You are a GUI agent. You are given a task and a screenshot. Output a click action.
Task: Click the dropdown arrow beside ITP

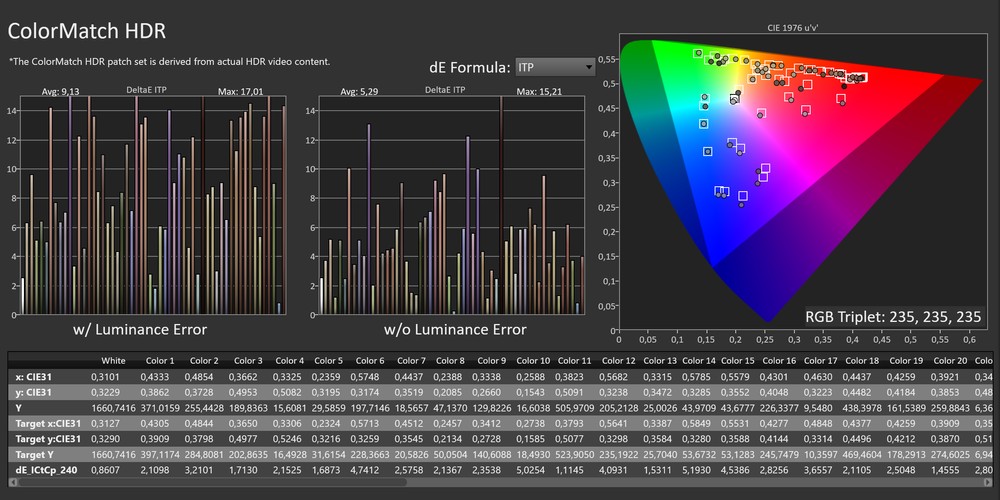point(587,68)
